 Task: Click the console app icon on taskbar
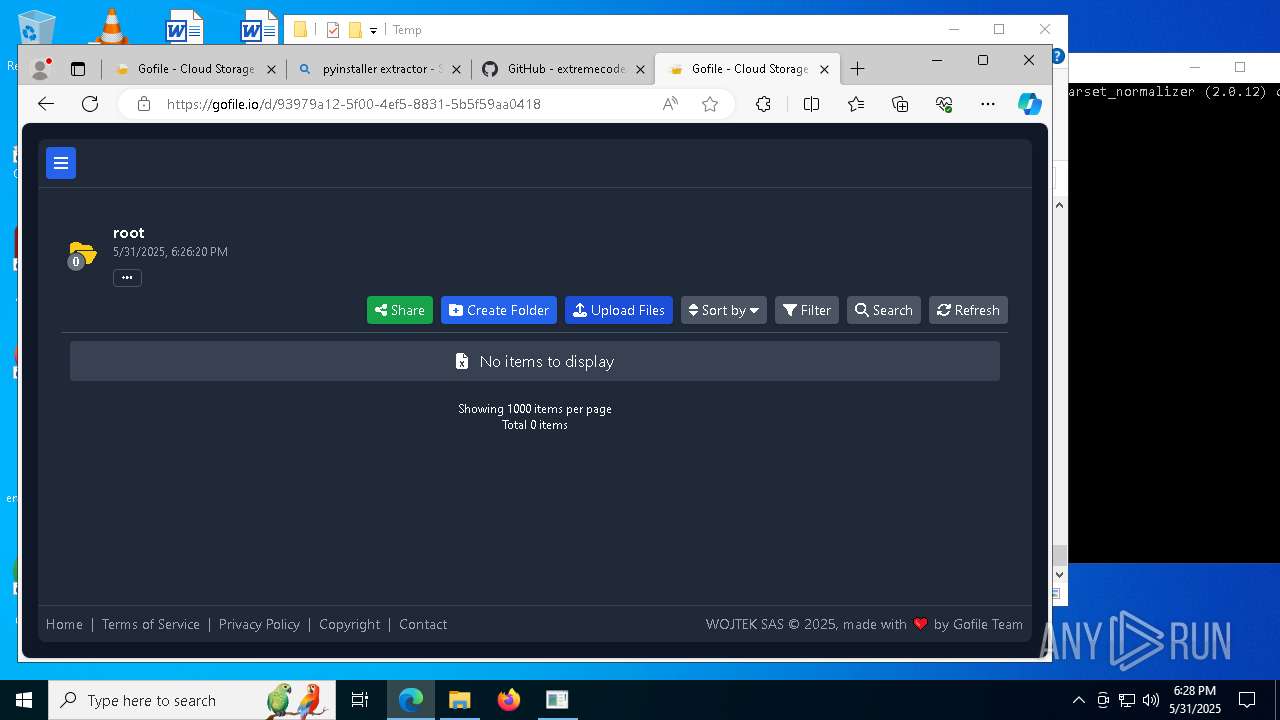pyautogui.click(x=557, y=700)
